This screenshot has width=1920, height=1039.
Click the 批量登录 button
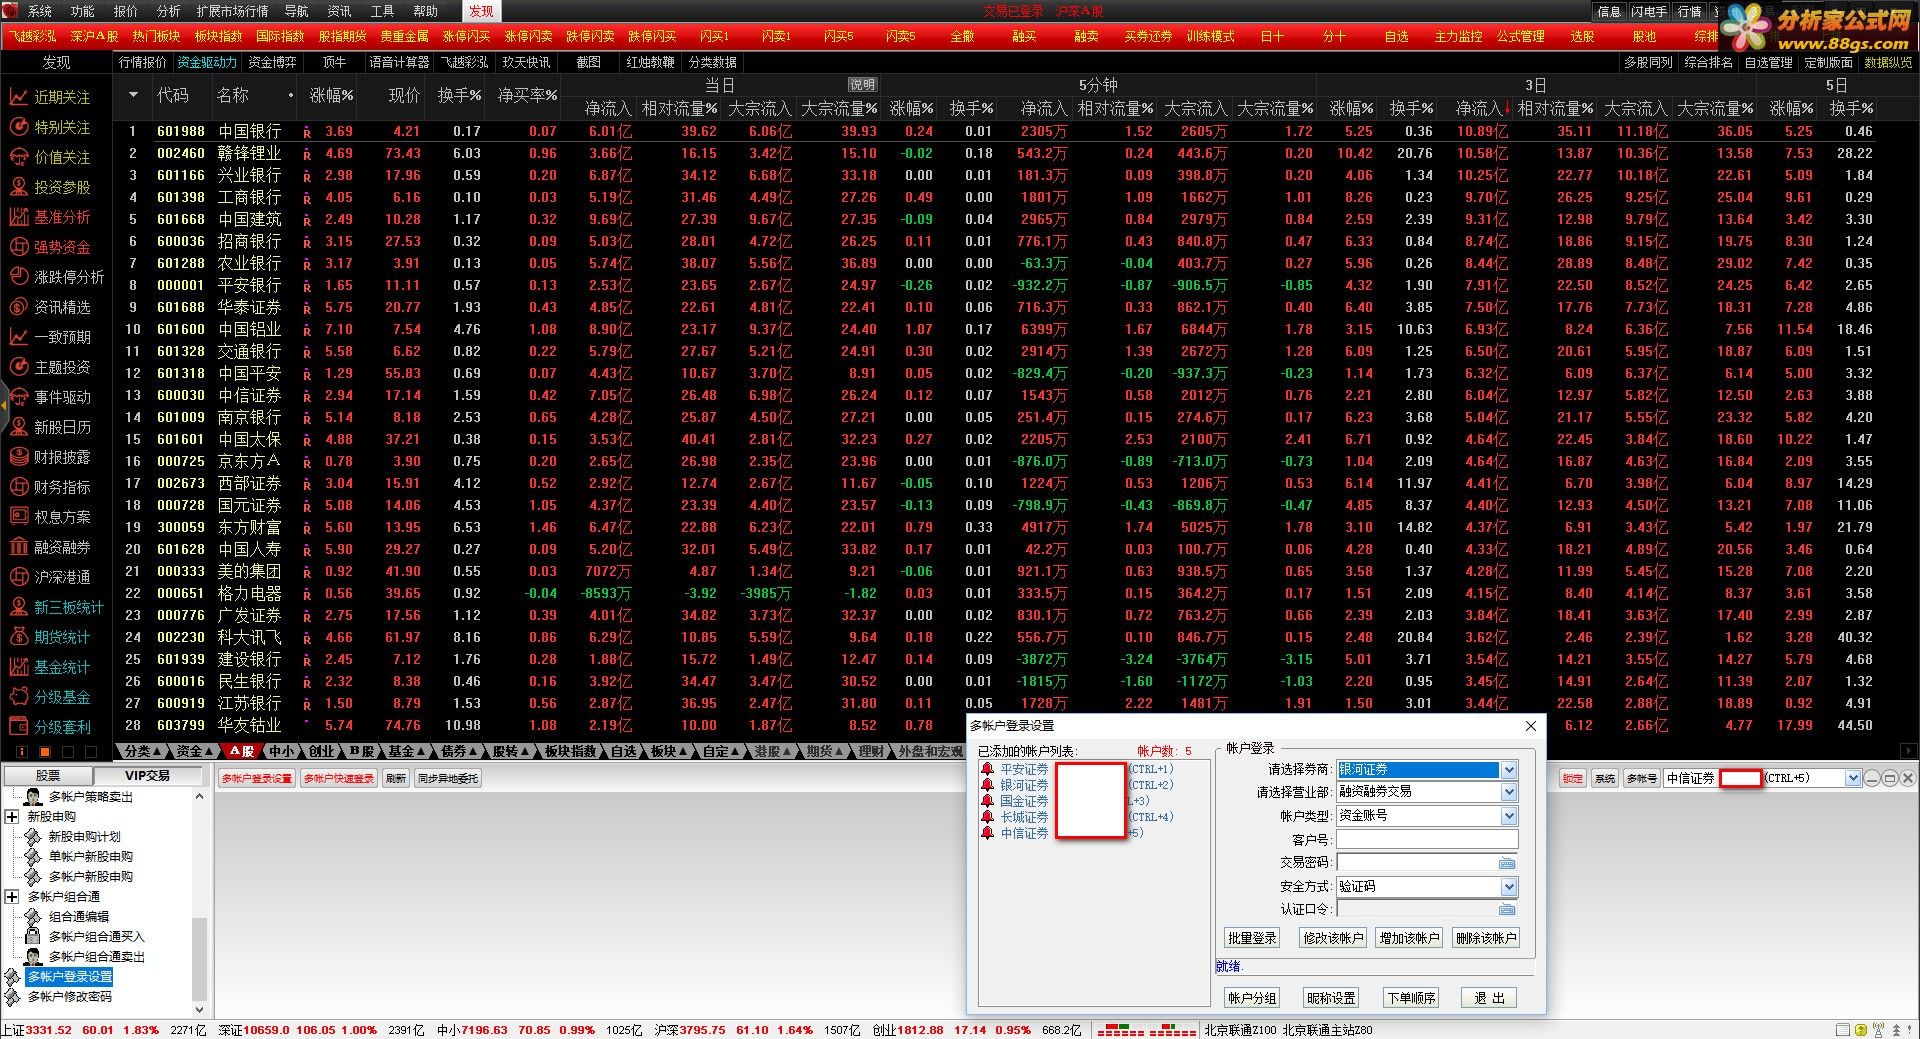[1252, 938]
